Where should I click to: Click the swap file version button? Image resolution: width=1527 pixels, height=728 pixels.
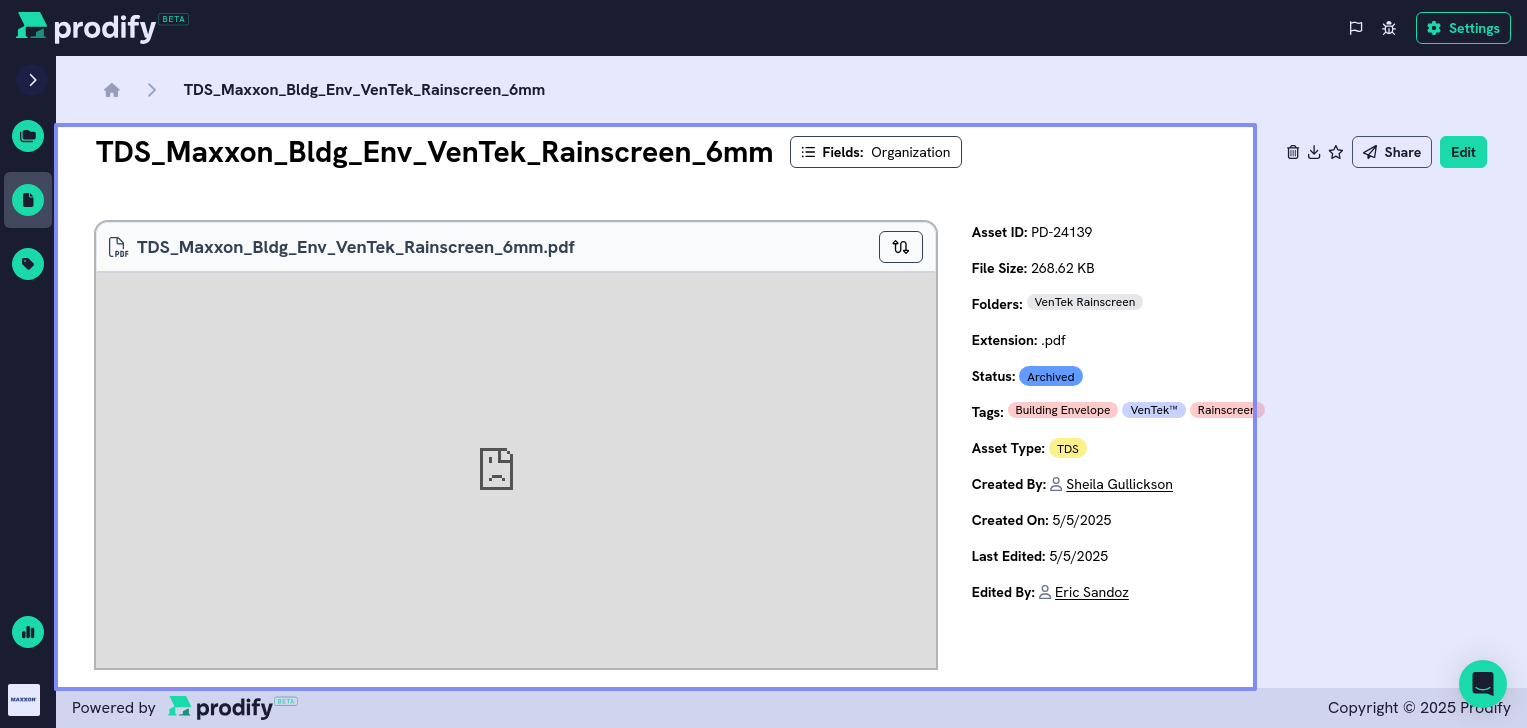pyautogui.click(x=900, y=247)
